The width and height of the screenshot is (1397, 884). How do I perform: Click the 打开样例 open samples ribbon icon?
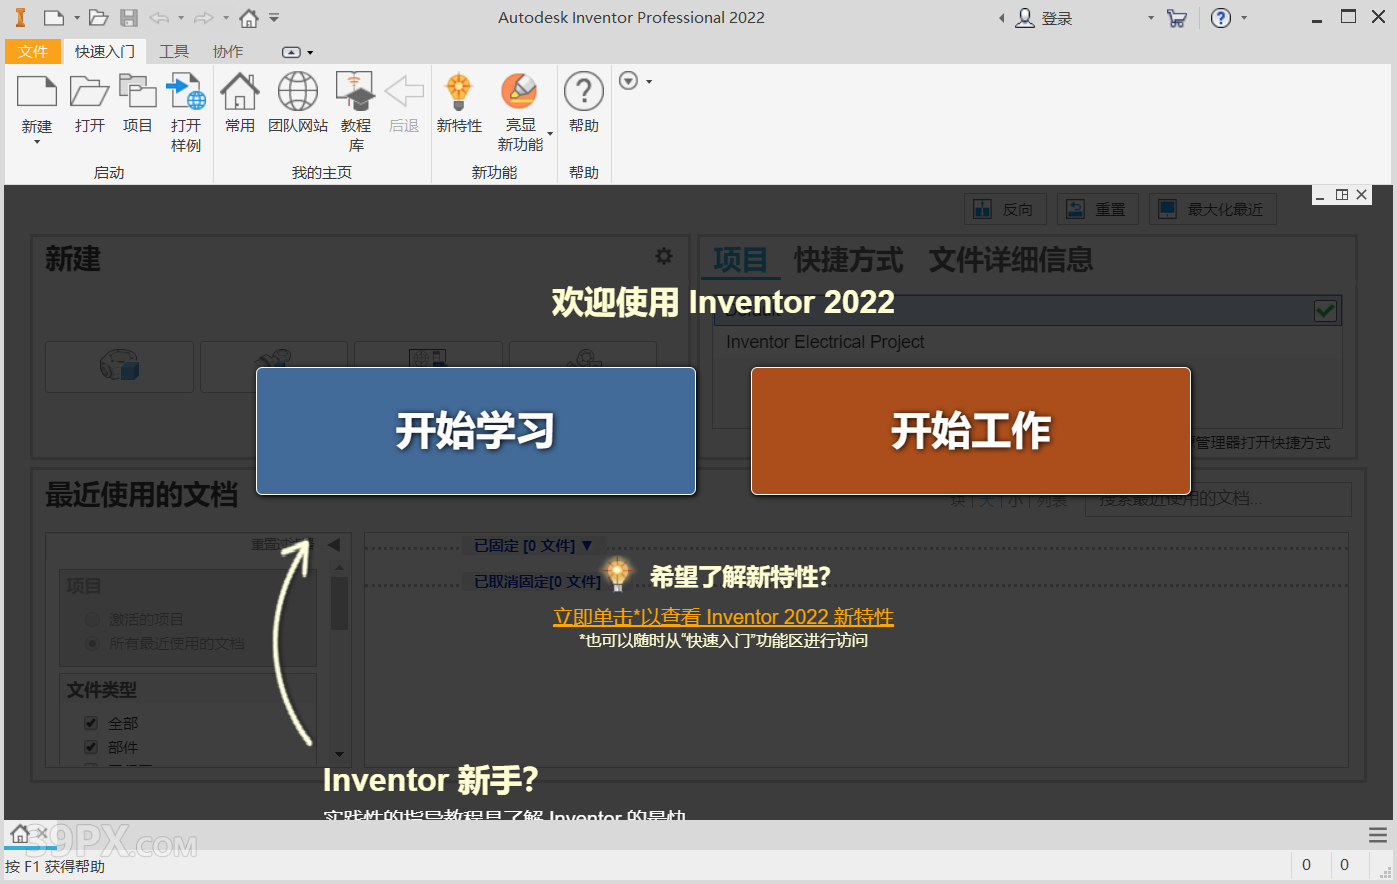[186, 91]
